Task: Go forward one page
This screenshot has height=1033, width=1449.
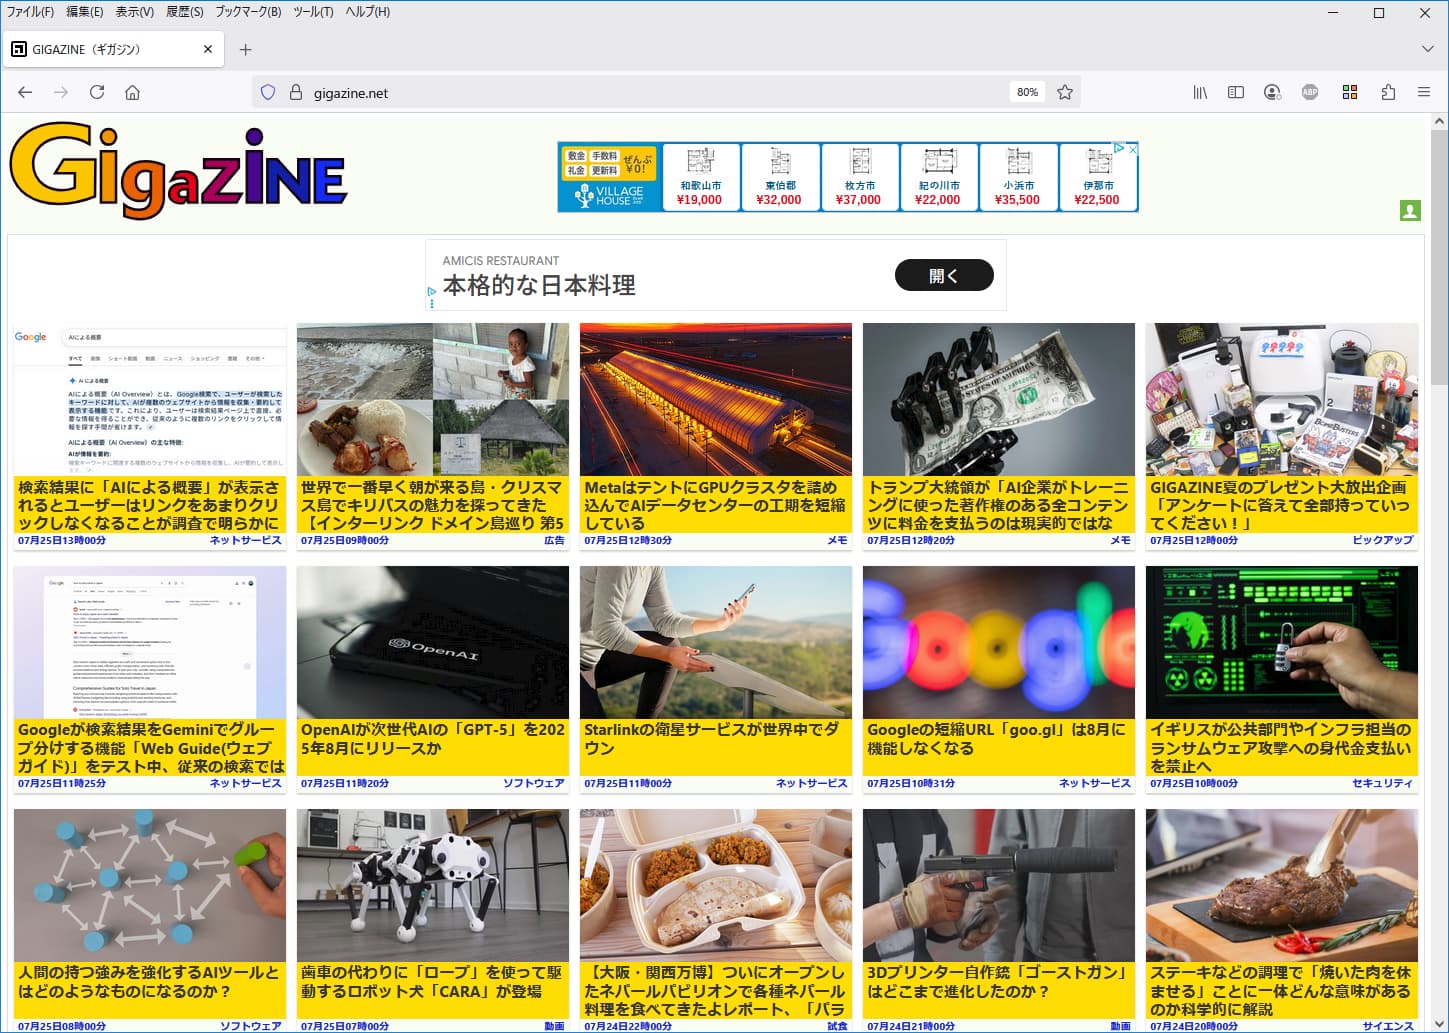Action: point(61,92)
